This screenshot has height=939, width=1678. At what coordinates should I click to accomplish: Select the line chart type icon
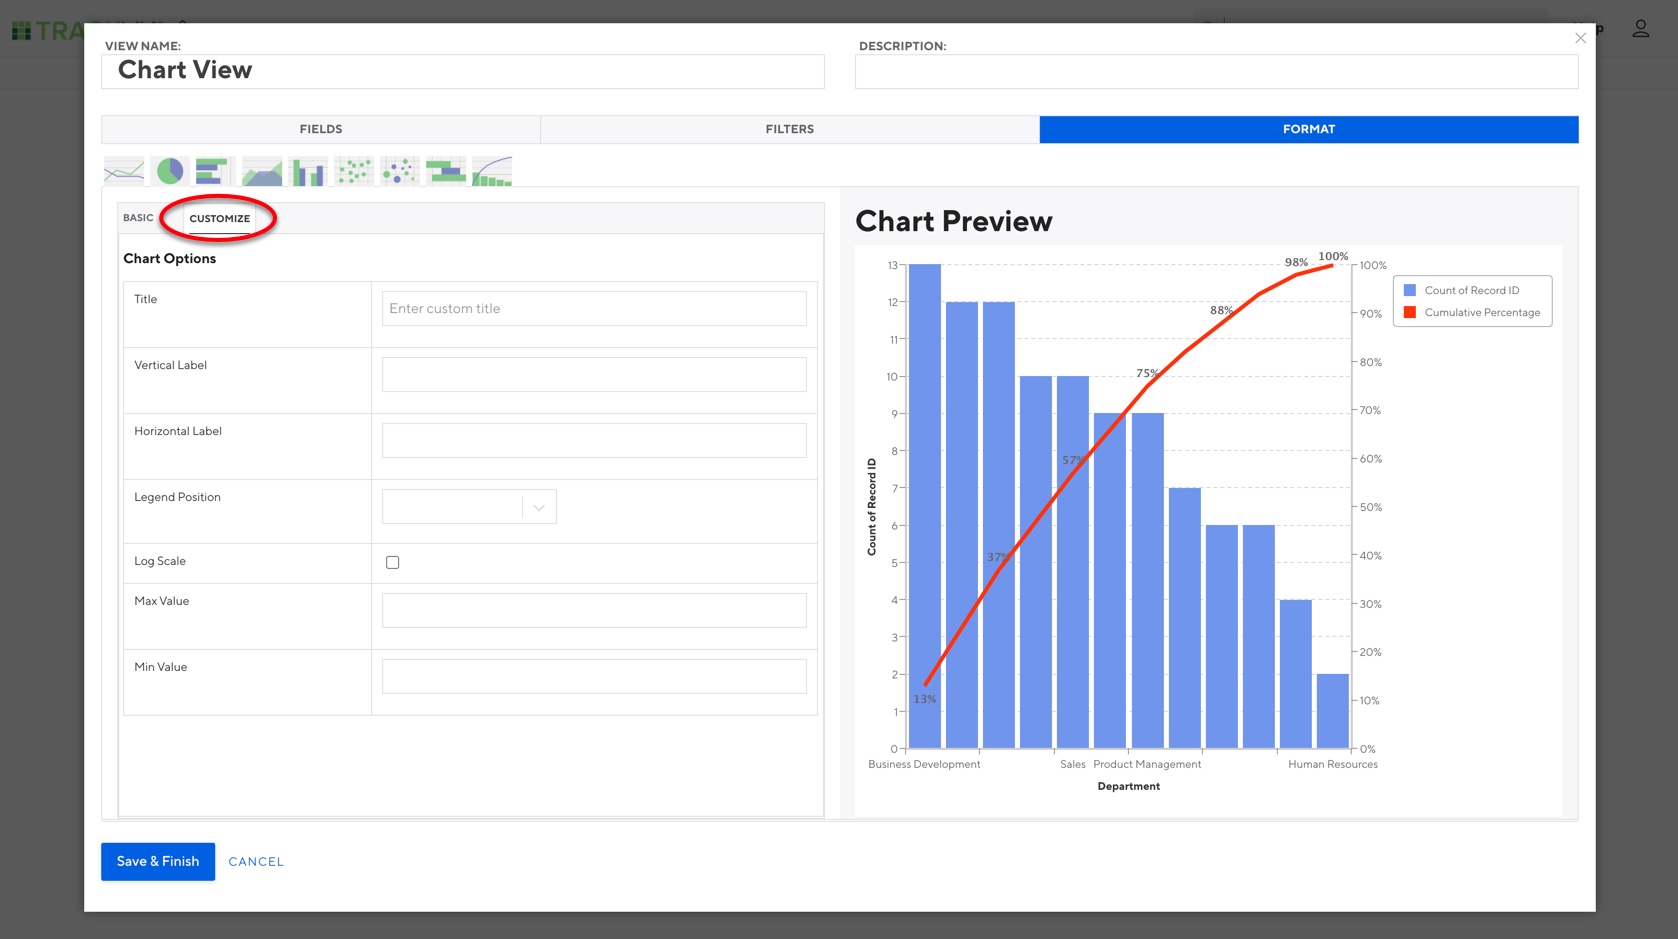click(124, 171)
